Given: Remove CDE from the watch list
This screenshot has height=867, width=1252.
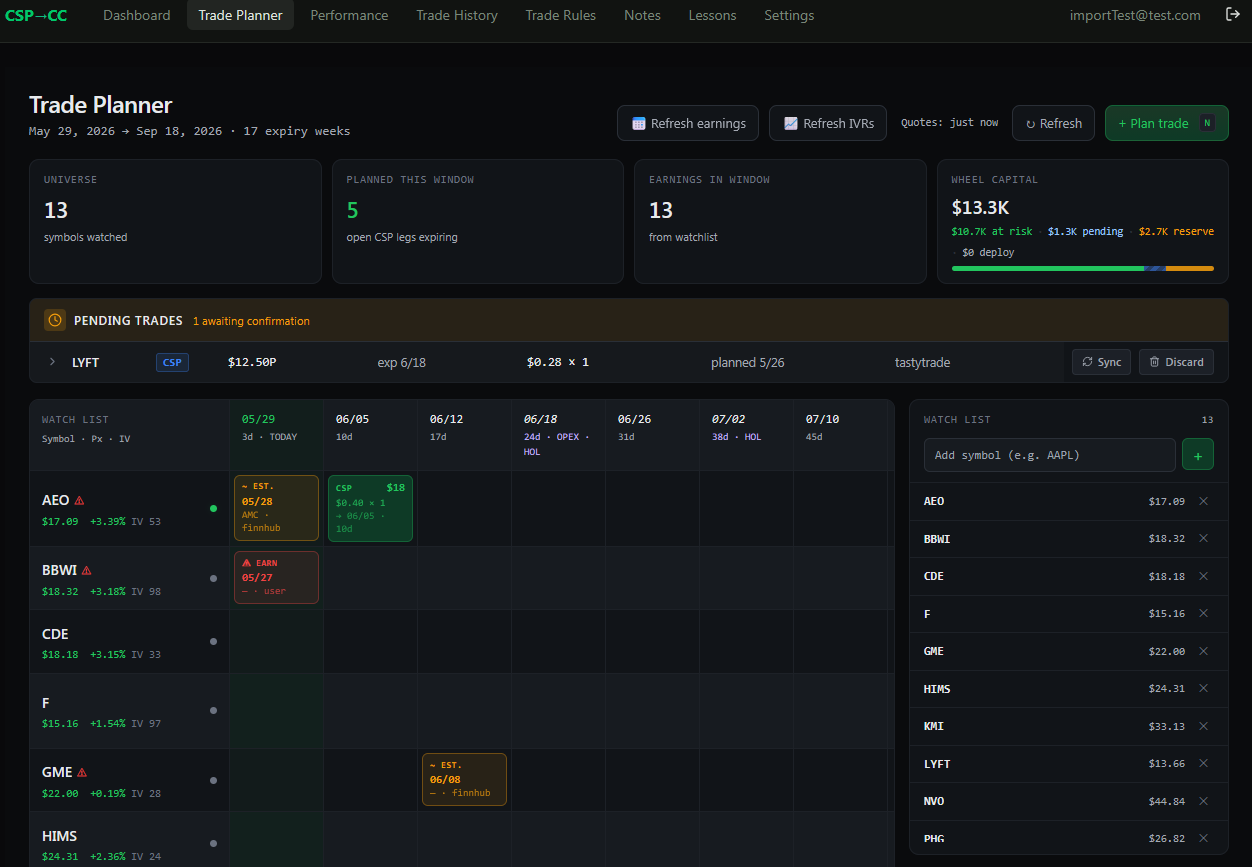Looking at the screenshot, I should [1203, 576].
